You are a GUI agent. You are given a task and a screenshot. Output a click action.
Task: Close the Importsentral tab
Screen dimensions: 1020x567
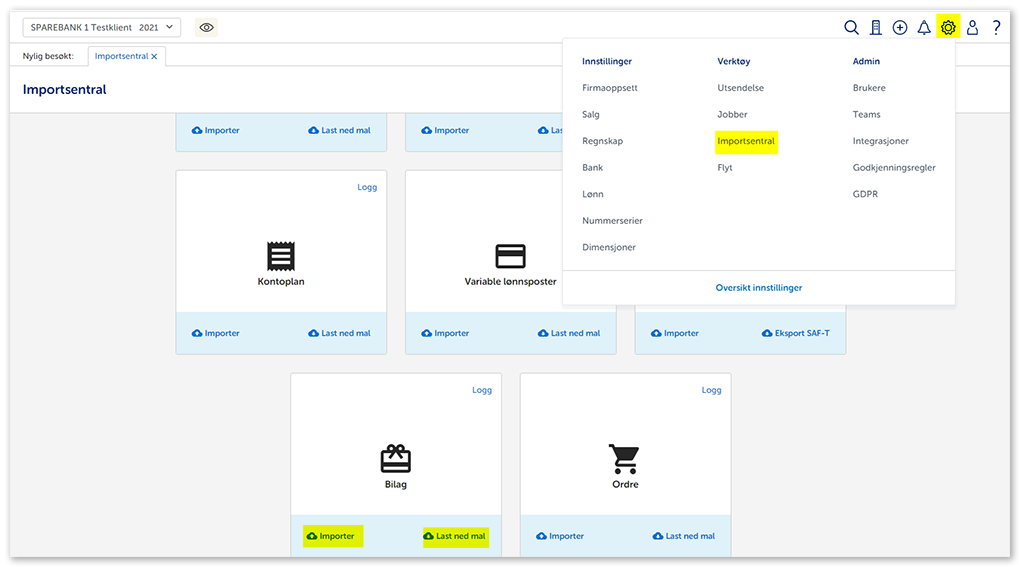pos(154,57)
